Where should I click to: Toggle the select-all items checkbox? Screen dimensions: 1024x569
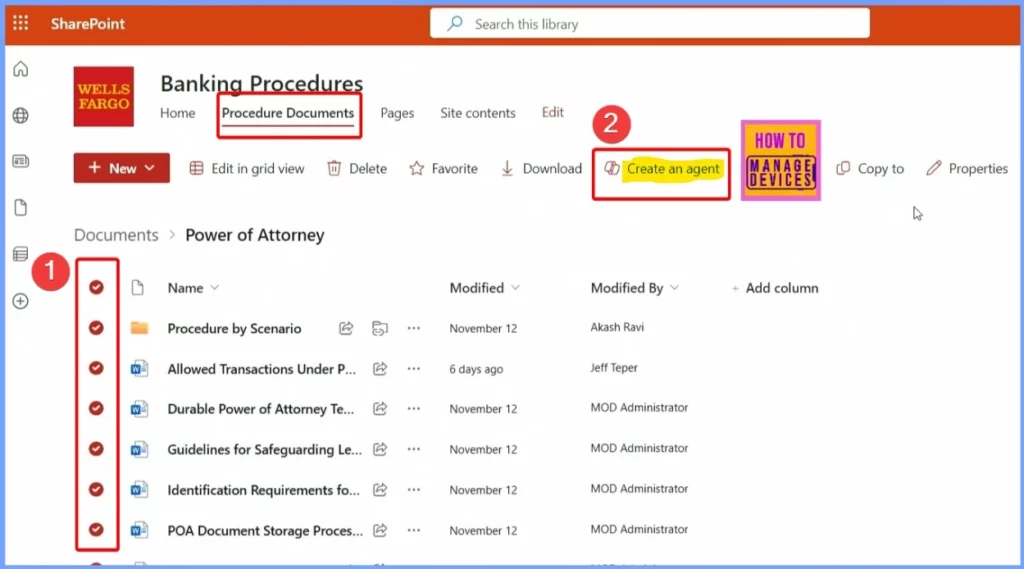click(96, 287)
